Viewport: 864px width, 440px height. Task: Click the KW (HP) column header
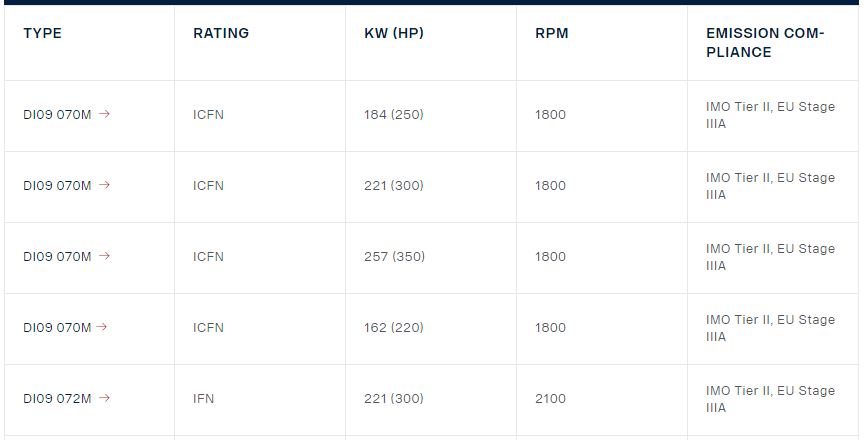394,33
